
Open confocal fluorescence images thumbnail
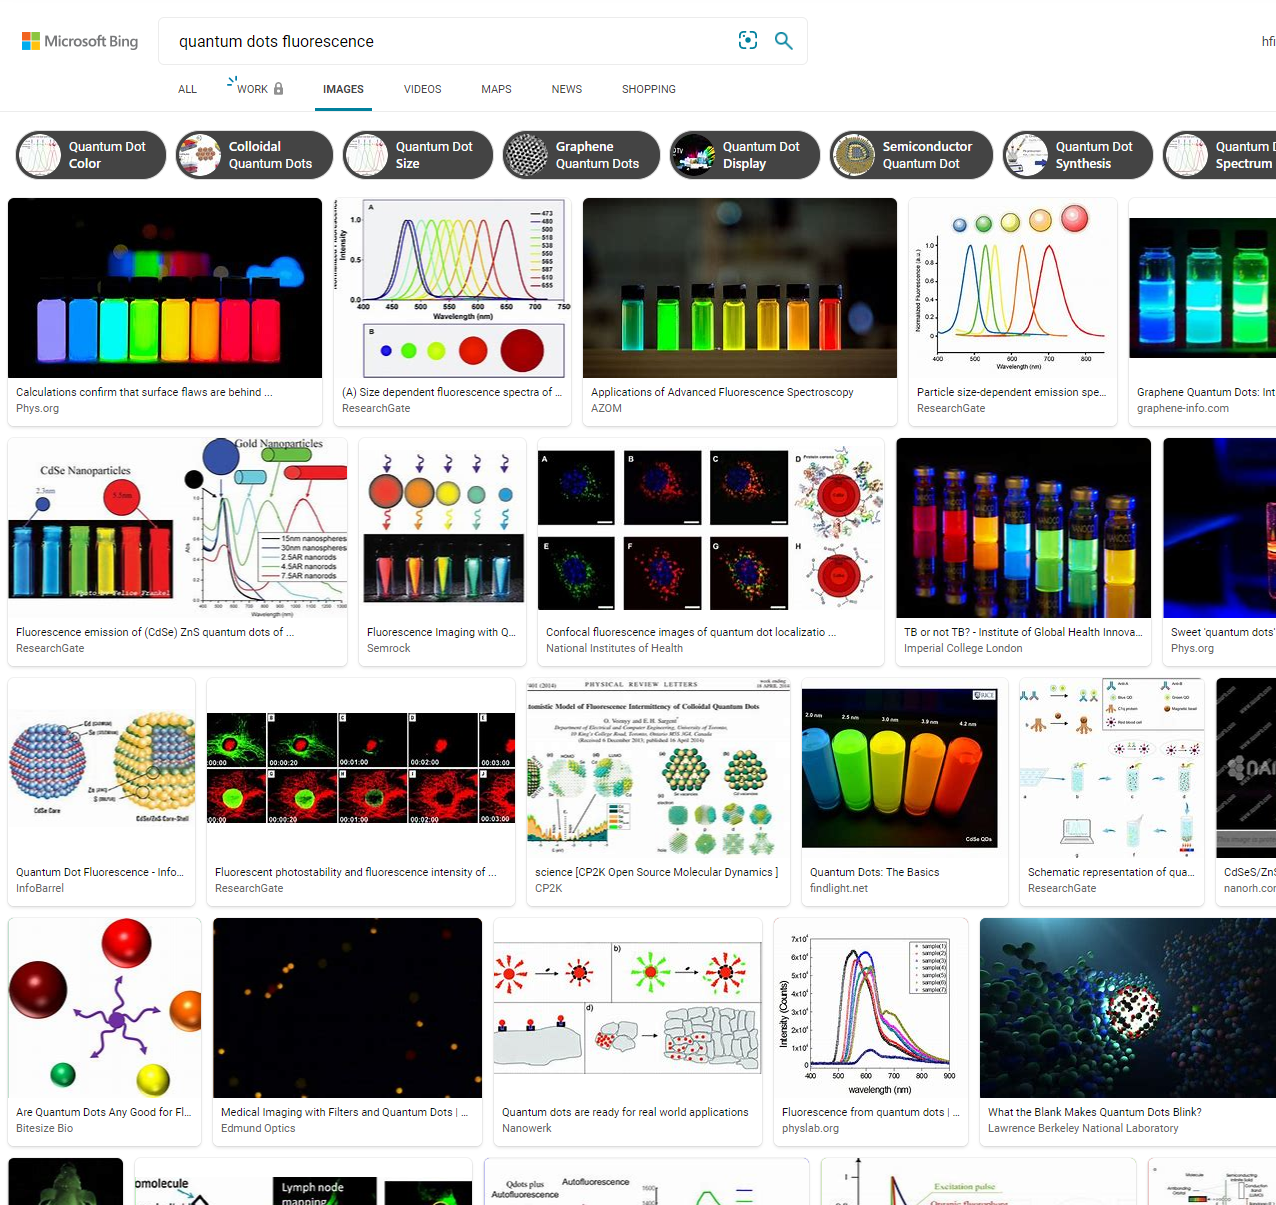click(x=711, y=528)
